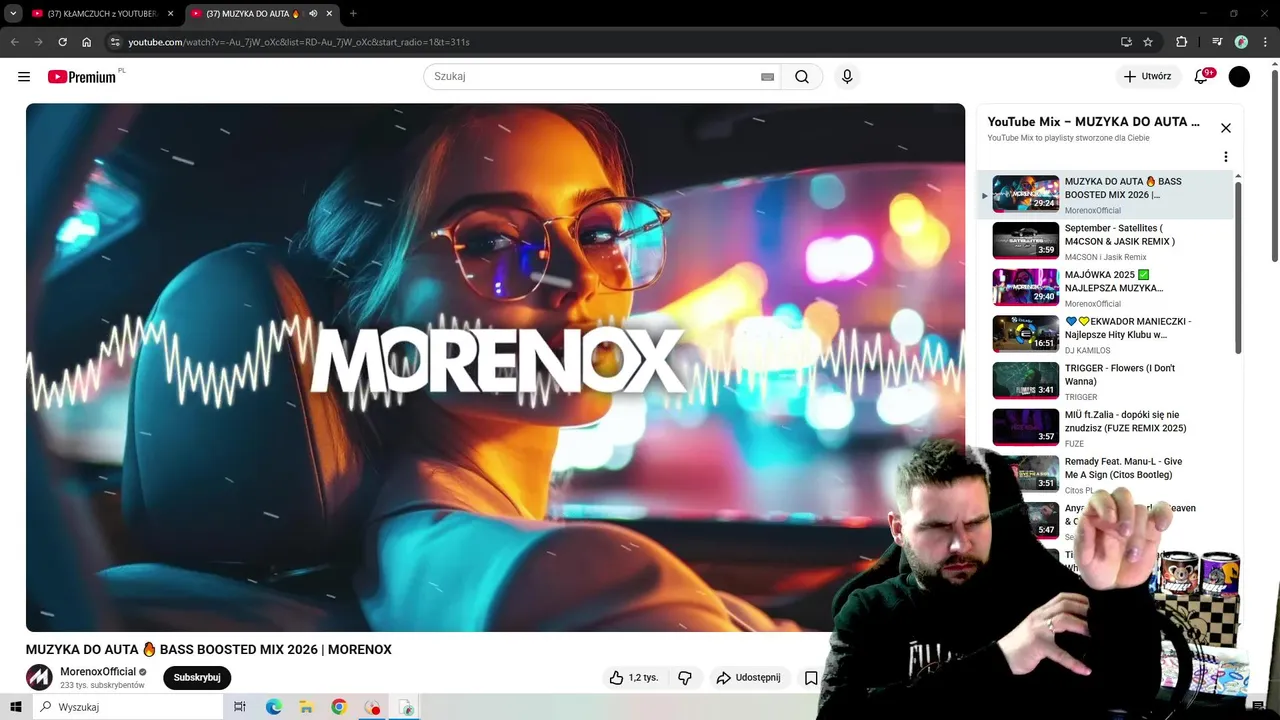This screenshot has height=720, width=1280.
Task: Play TRIGGER - Flowers (I Don't Wanna)
Action: 1105,381
